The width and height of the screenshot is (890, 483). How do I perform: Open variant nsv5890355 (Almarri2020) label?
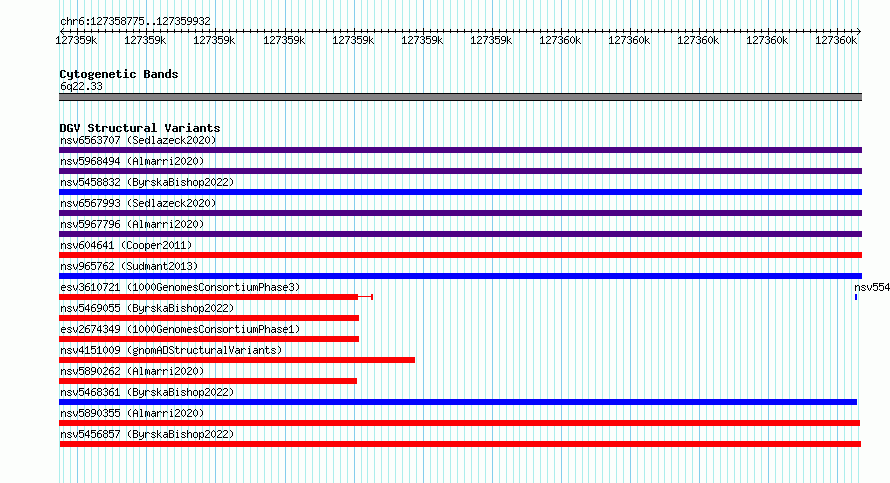pyautogui.click(x=132, y=413)
